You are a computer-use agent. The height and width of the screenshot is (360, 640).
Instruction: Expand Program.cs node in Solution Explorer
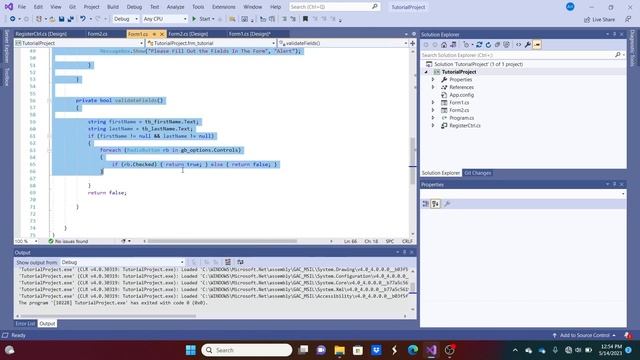click(433, 118)
